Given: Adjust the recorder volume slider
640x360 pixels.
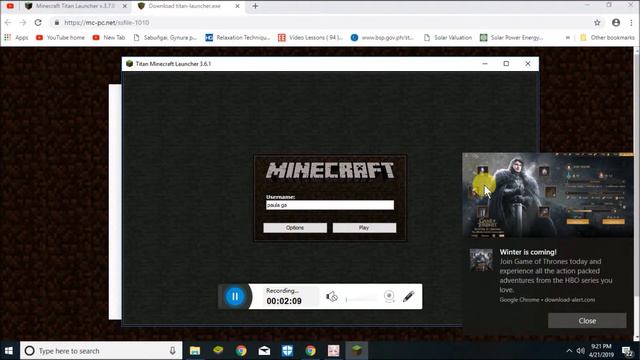Looking at the screenshot, I should click(361, 300).
